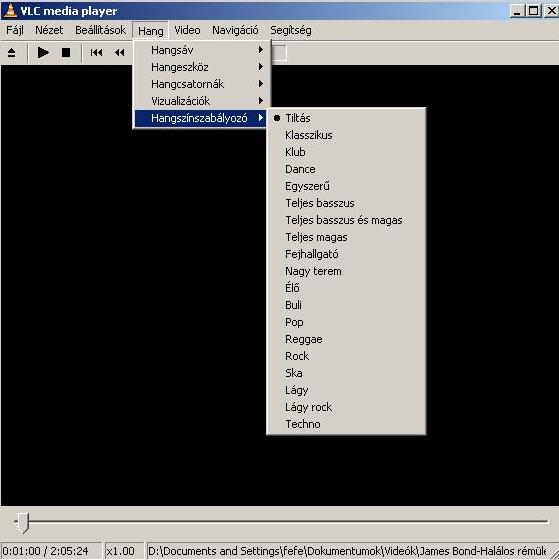Select the Tiltás equalizer option
This screenshot has height=560, width=559.
click(346, 118)
